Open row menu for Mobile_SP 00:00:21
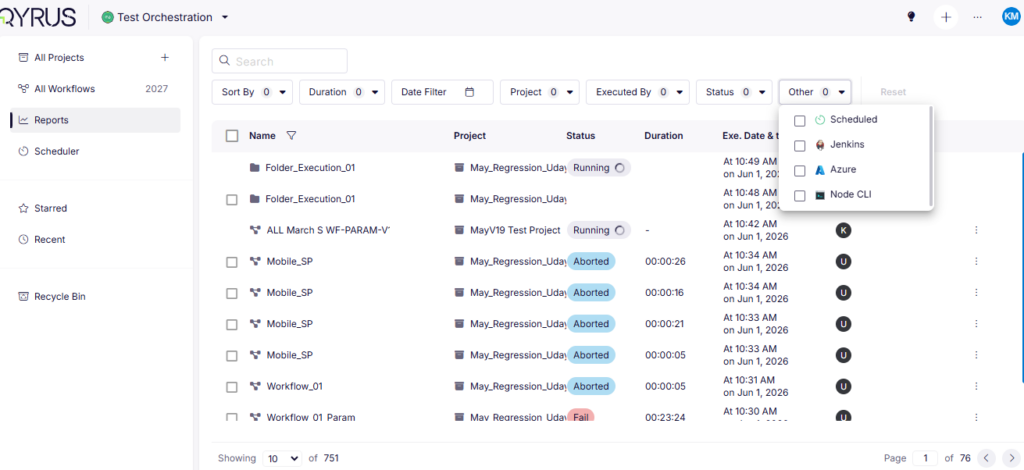 tap(976, 324)
